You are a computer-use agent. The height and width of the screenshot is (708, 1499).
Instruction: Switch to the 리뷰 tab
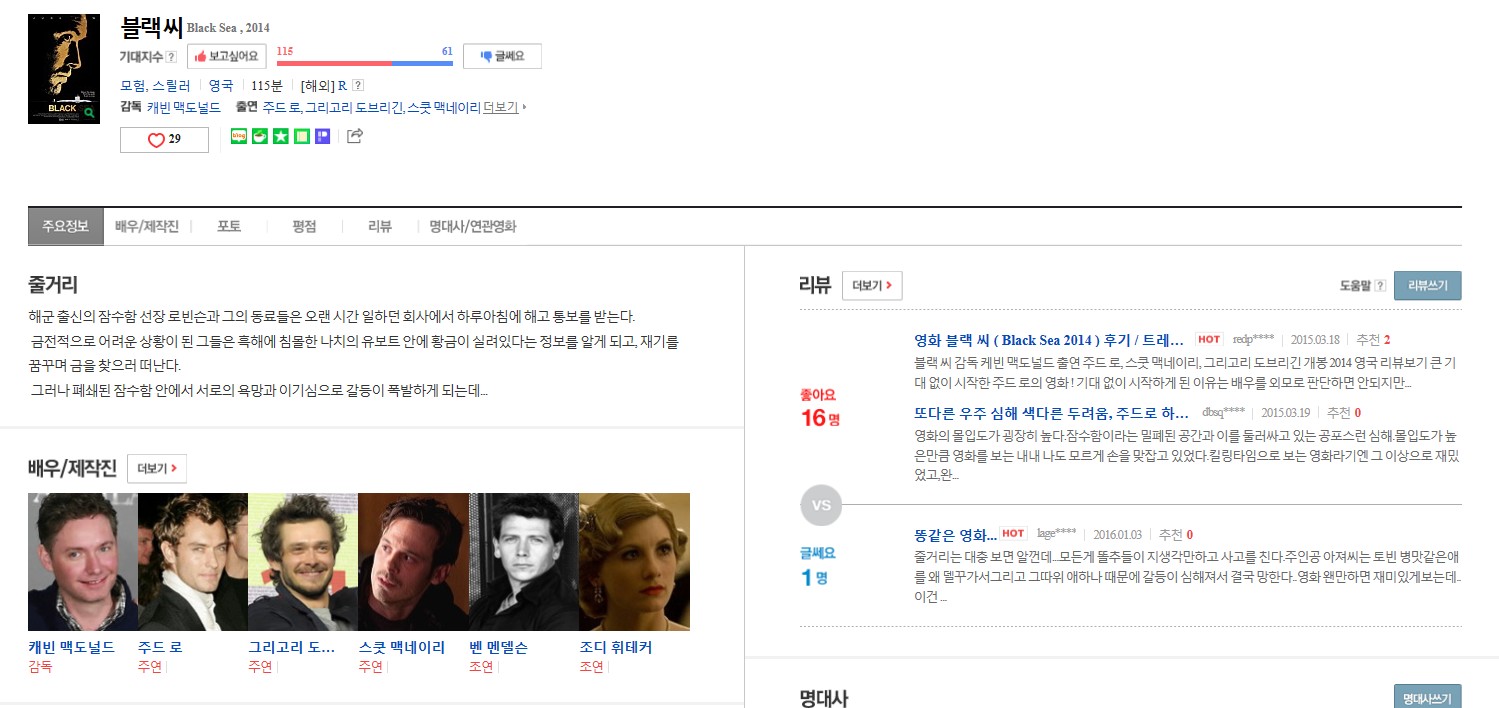[x=380, y=227]
